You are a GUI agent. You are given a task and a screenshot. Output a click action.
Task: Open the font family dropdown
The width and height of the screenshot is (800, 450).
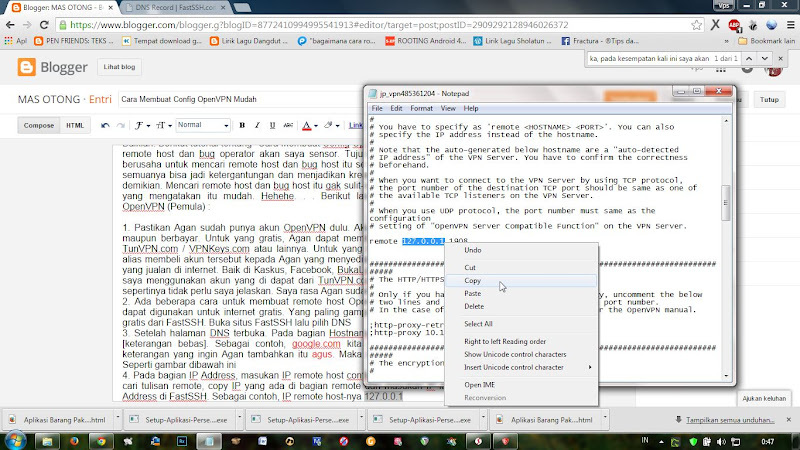click(142, 125)
